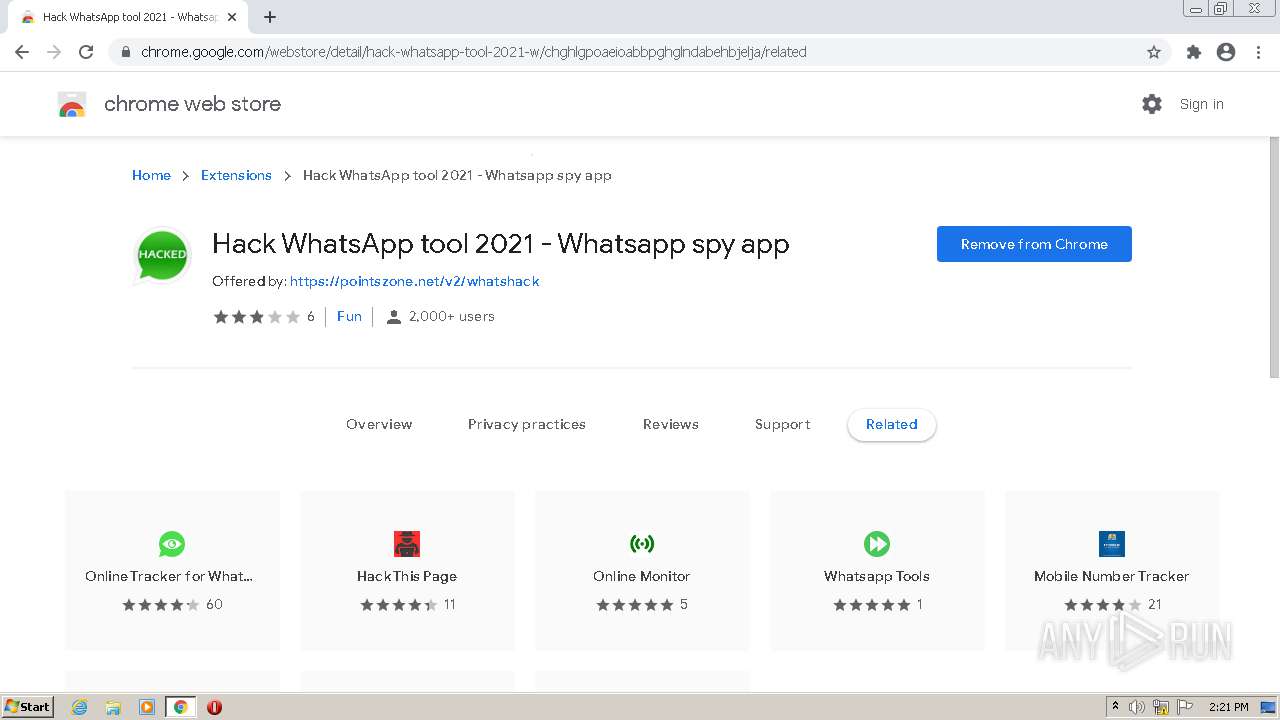The image size is (1280, 720).
Task: Close the Hack WhatsApp tool tab
Action: [232, 17]
